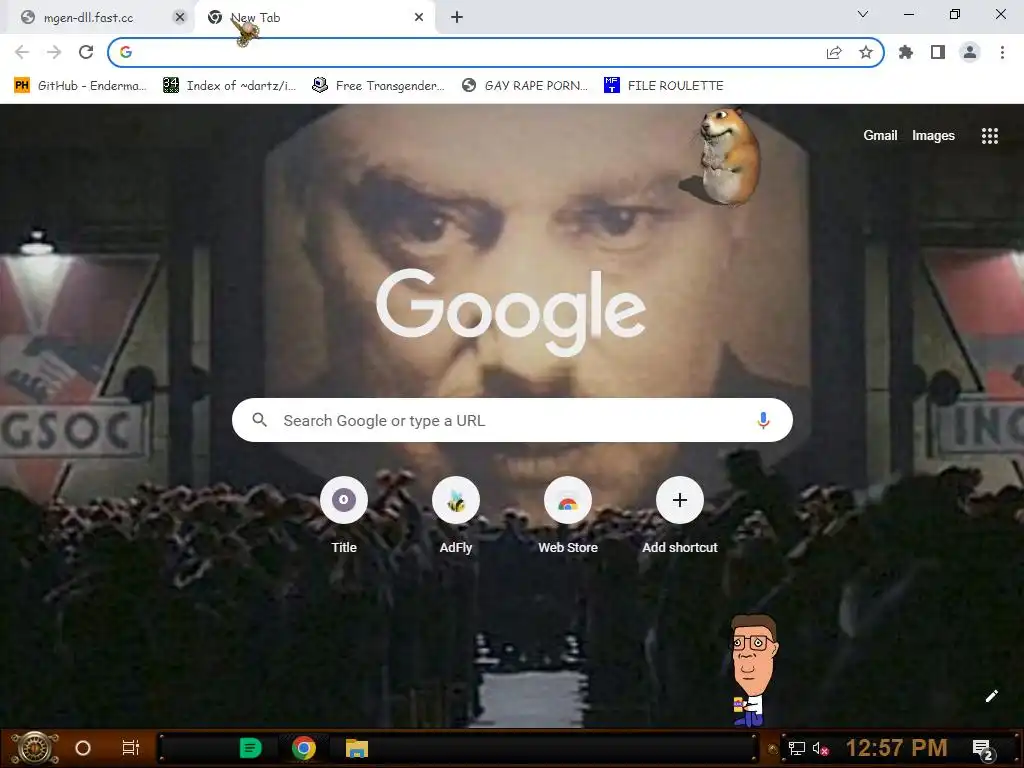
Task: Open the FILE ROULETTE bookmark
Action: 665,86
